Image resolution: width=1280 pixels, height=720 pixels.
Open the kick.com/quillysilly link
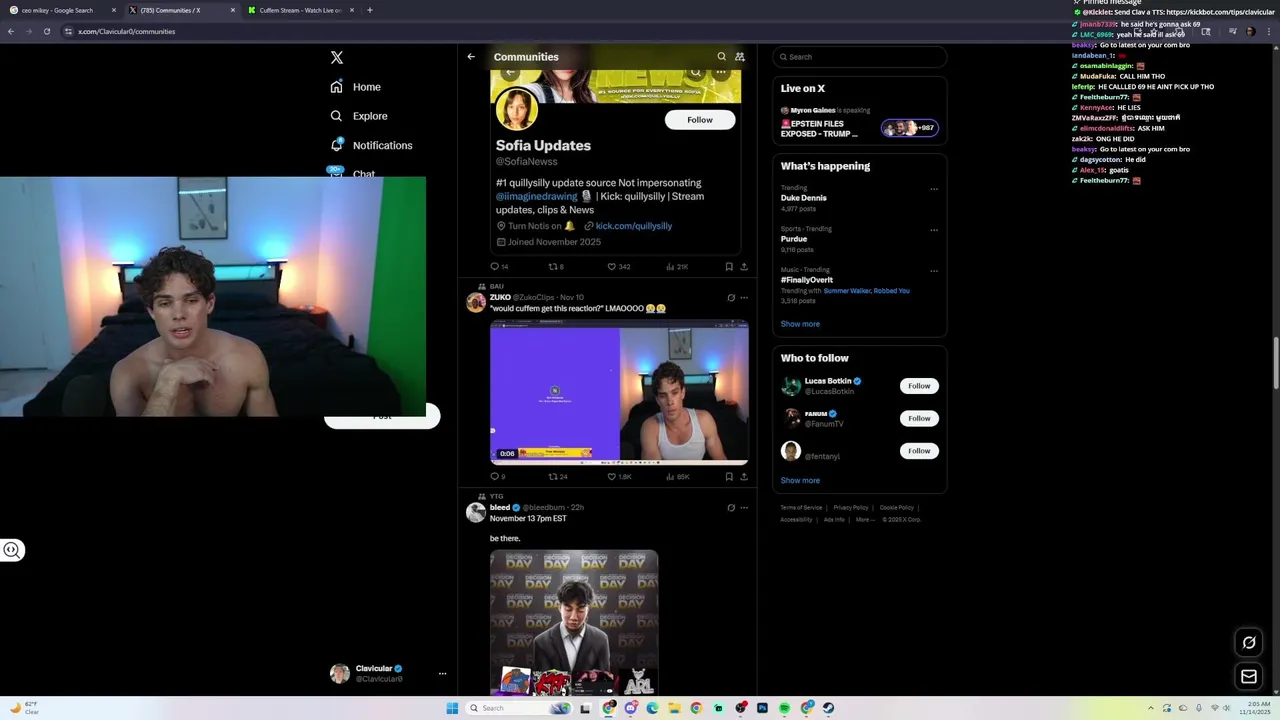(633, 226)
